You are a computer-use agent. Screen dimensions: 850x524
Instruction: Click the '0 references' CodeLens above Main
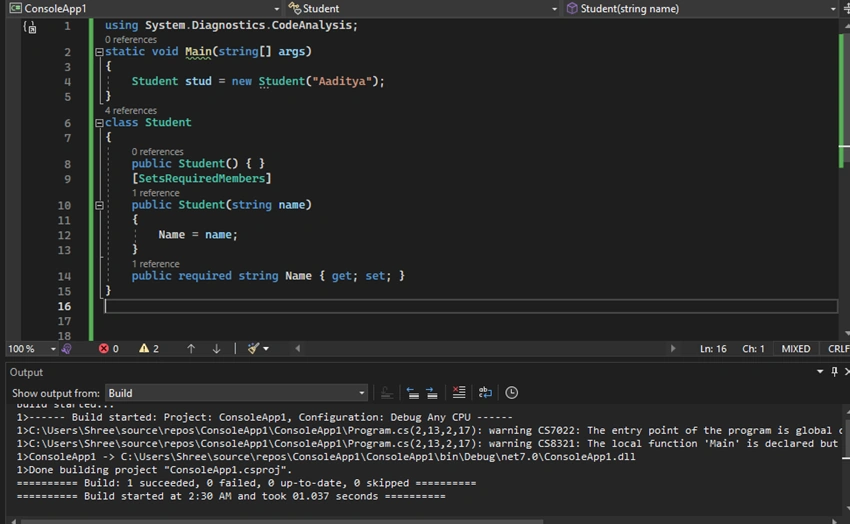pos(131,40)
